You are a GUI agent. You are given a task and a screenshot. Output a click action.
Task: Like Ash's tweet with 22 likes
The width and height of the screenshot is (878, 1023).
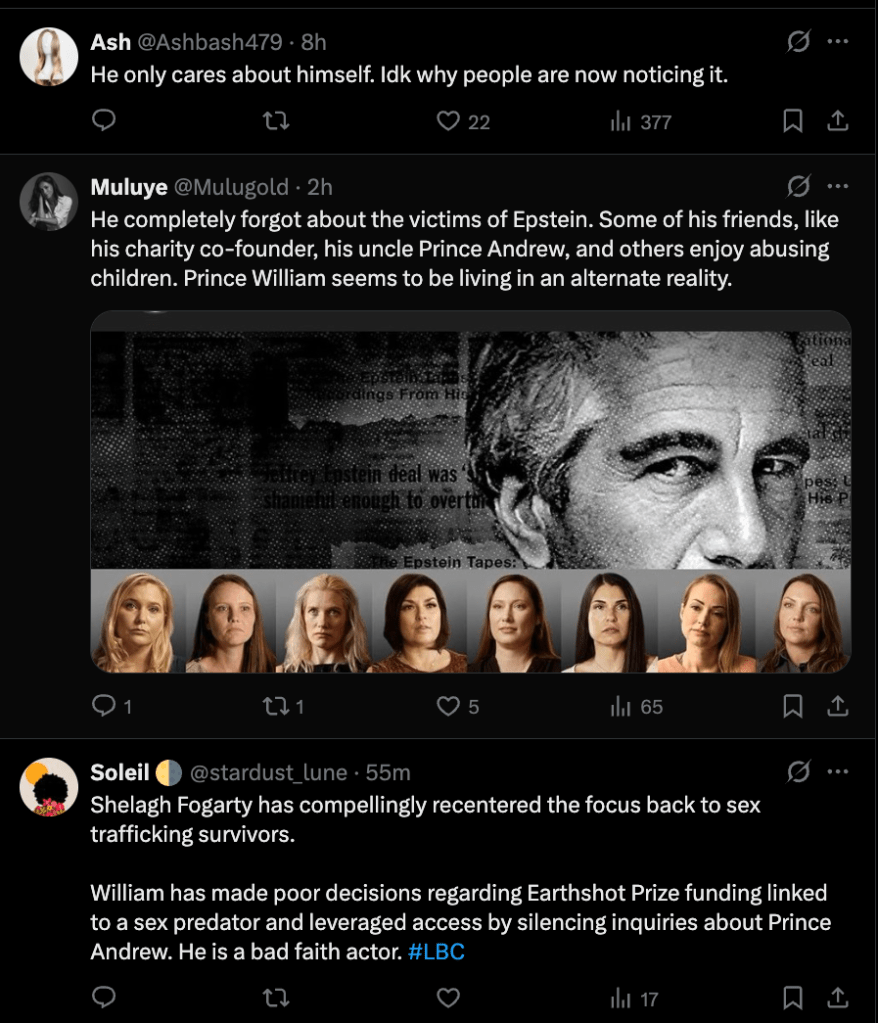pos(448,121)
